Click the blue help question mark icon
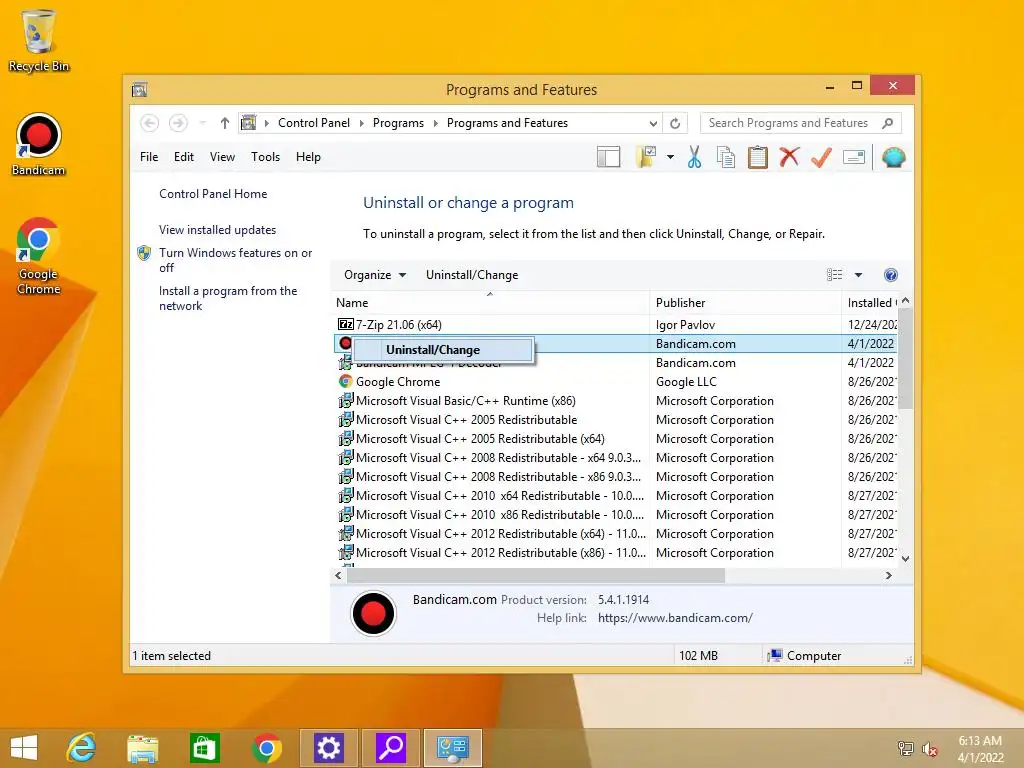The width and height of the screenshot is (1024, 768). pos(890,275)
